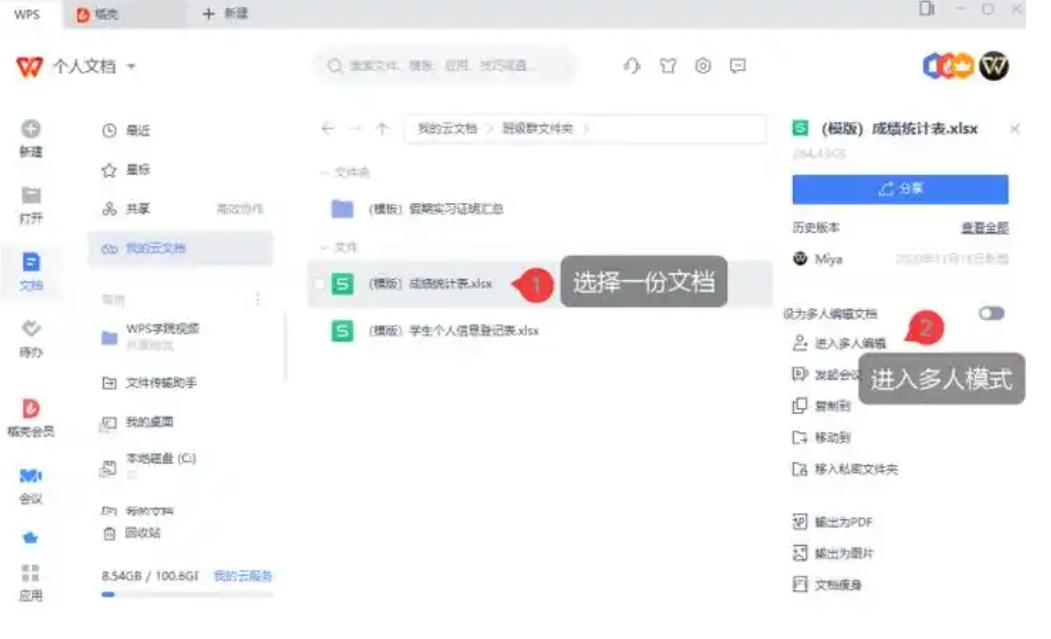Click the membership badge icons beside avatar
1051x639 pixels.
coord(948,66)
